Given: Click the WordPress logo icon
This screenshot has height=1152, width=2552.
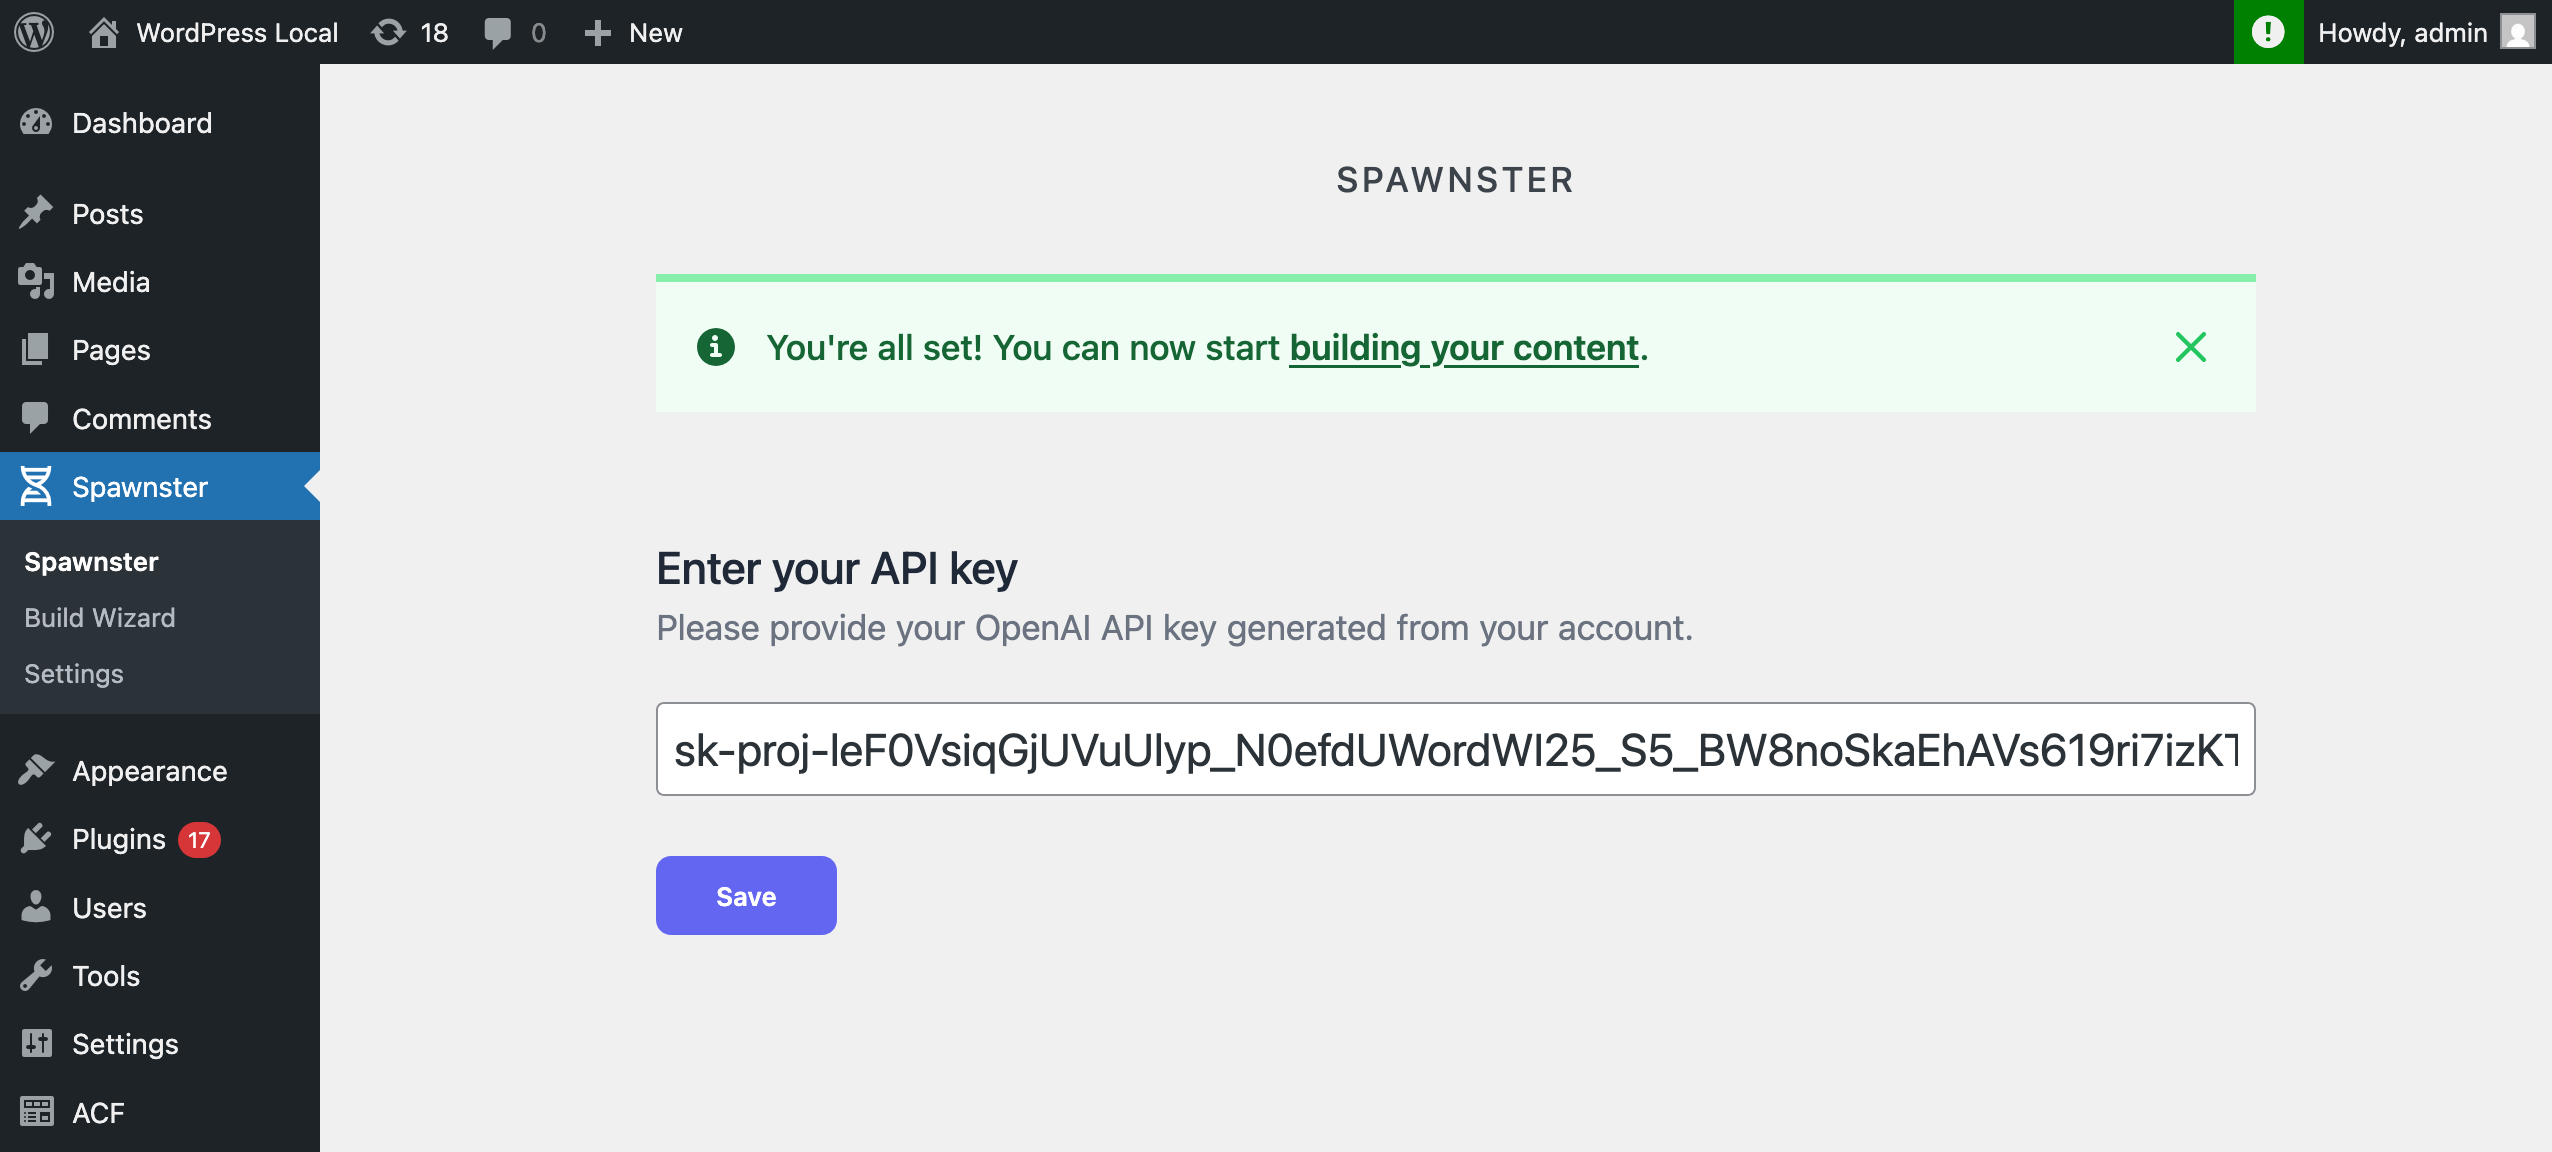Looking at the screenshot, I should (34, 32).
